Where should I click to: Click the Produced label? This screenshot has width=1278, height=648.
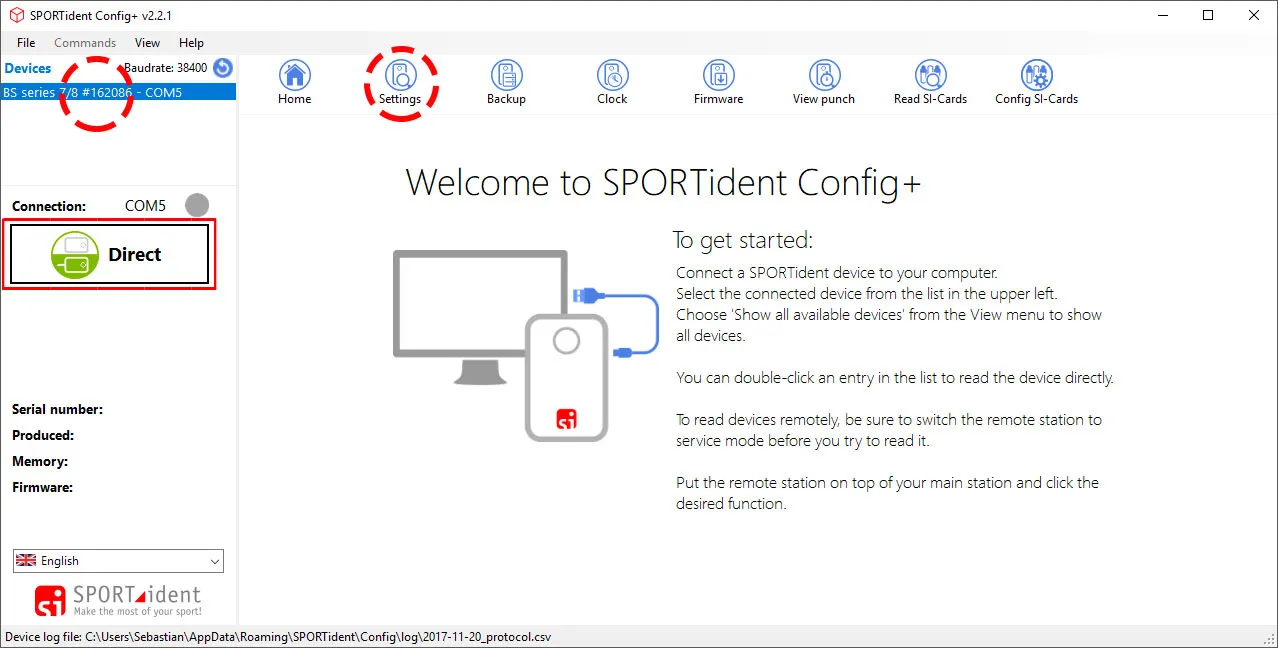[43, 435]
